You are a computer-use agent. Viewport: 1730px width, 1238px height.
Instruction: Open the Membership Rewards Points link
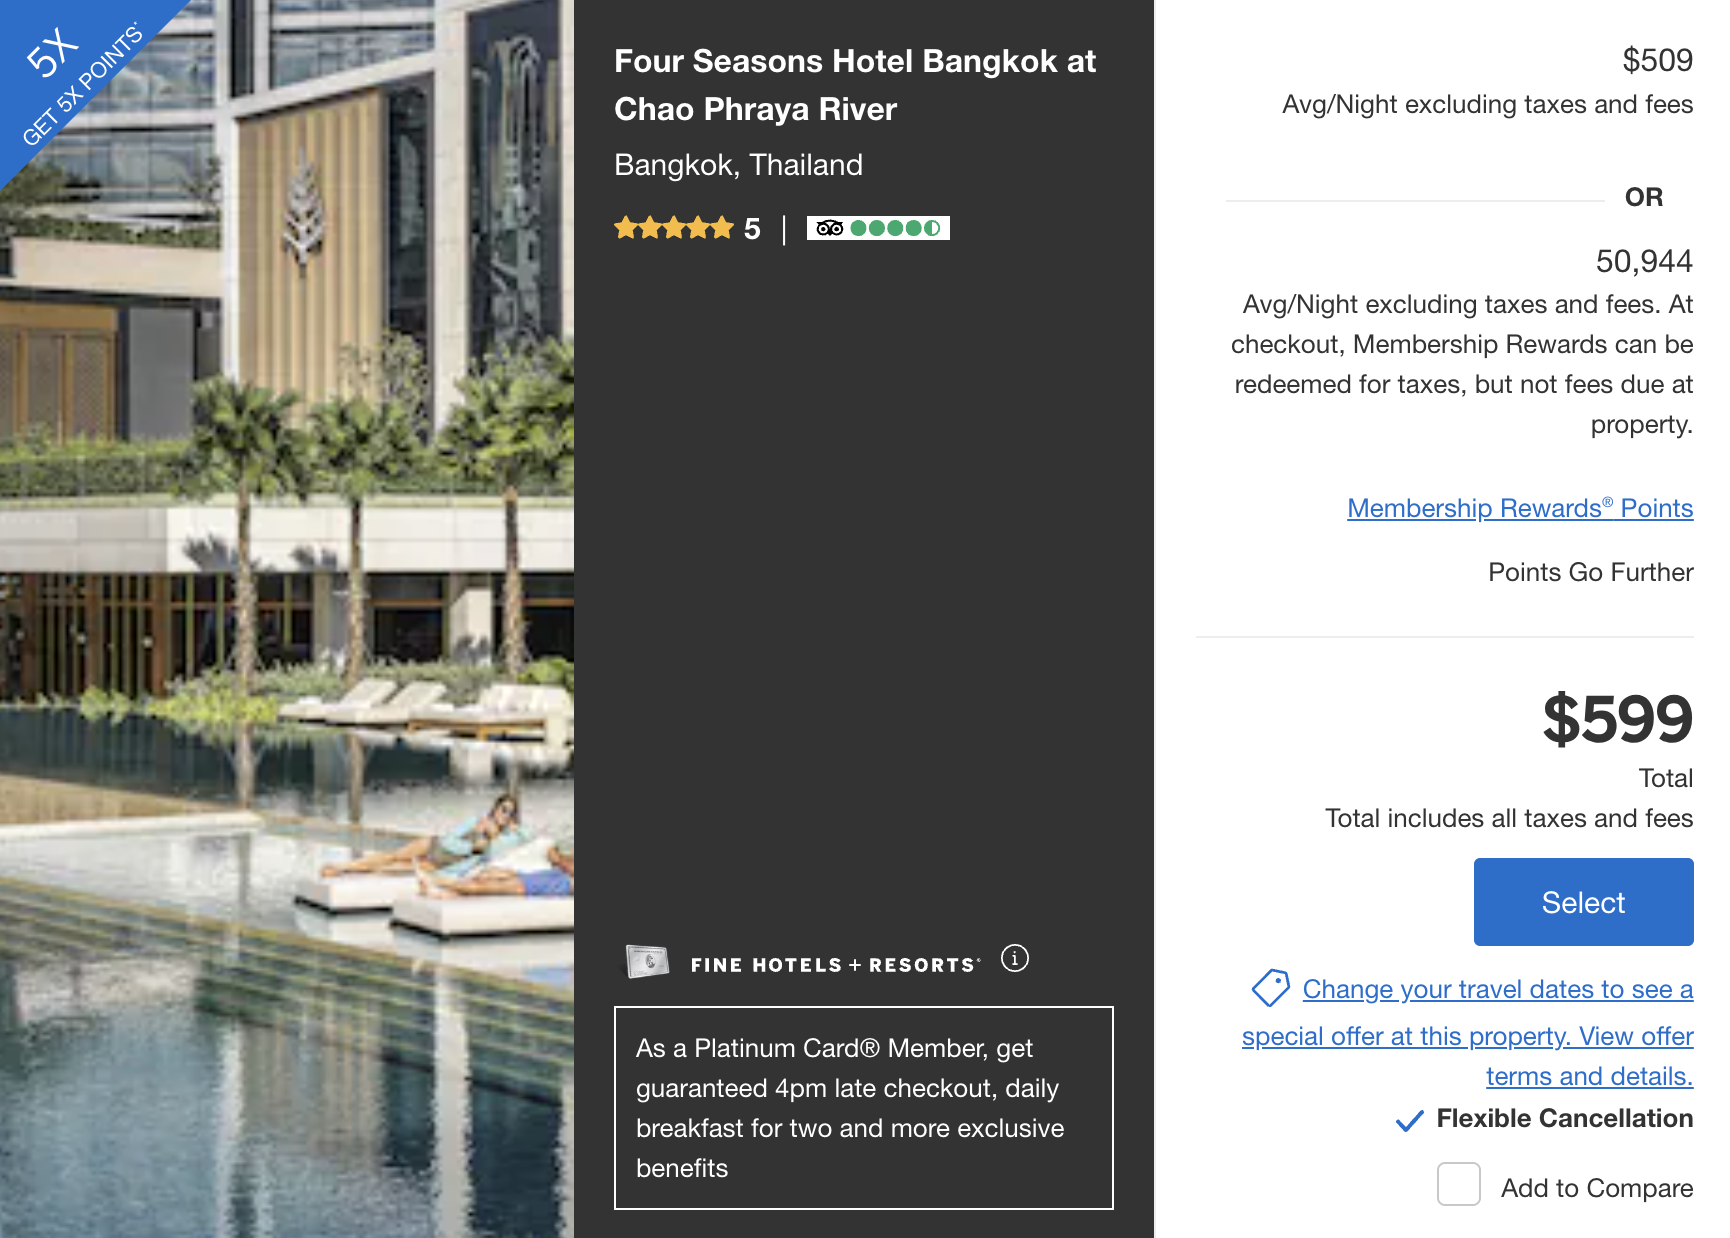pyautogui.click(x=1519, y=508)
